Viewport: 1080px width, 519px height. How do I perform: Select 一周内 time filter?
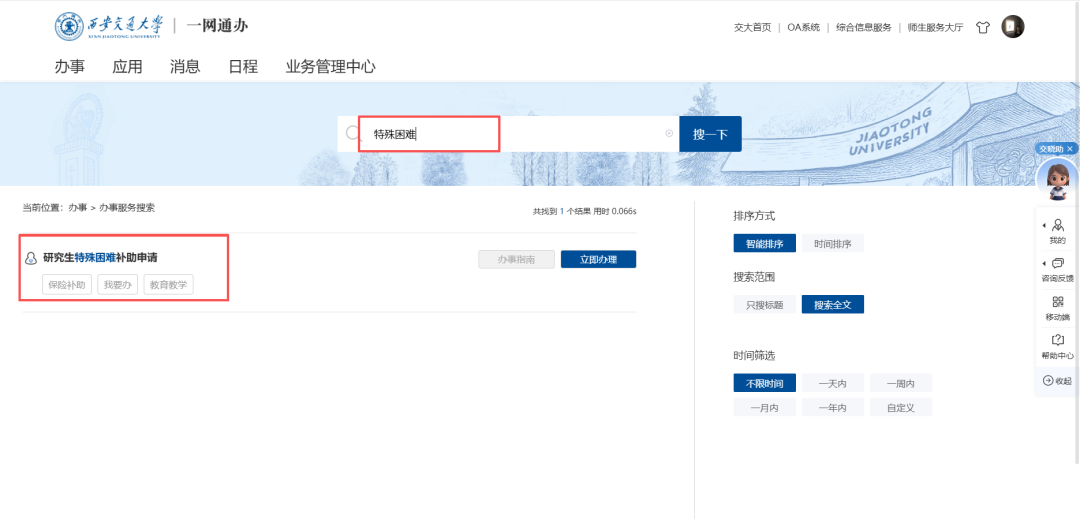click(x=901, y=383)
